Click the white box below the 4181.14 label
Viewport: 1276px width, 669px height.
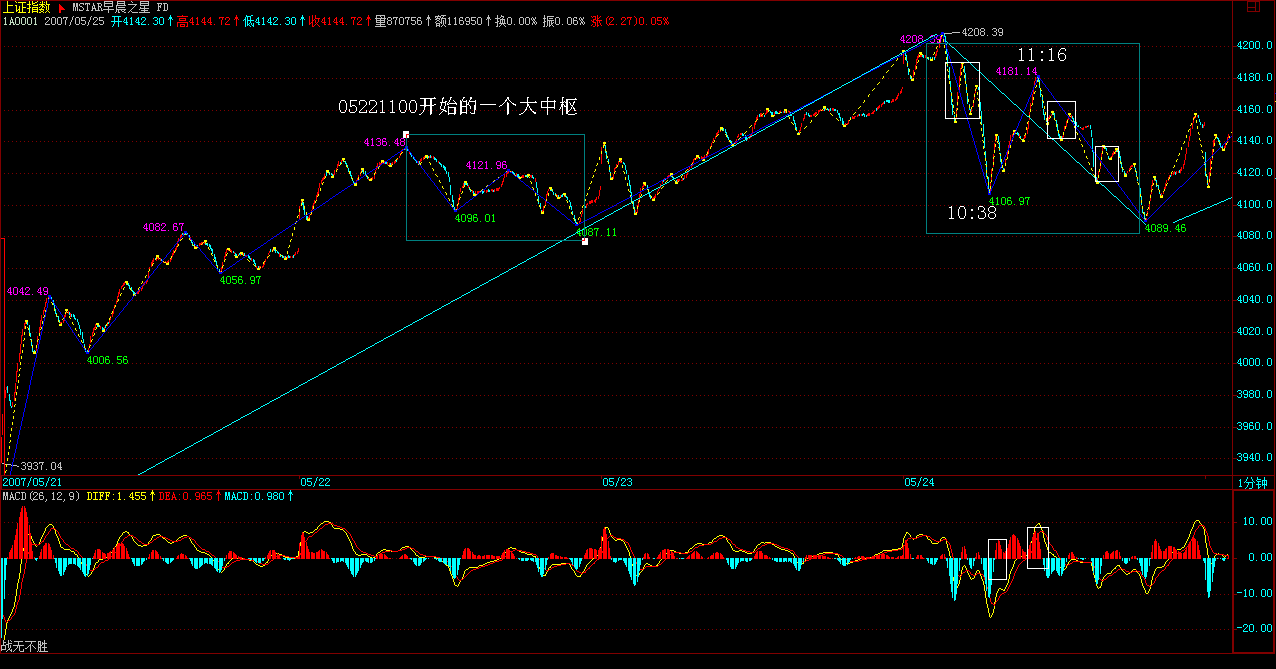coord(1061,120)
